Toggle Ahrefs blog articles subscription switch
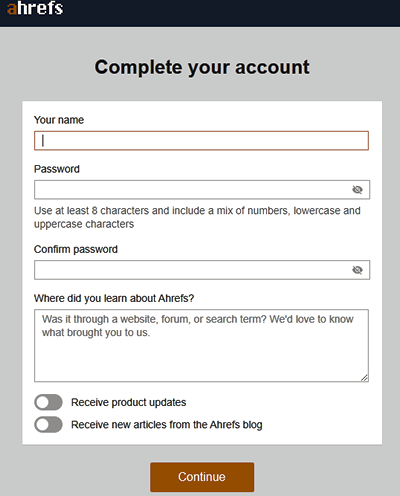This screenshot has width=400, height=496. tap(48, 425)
